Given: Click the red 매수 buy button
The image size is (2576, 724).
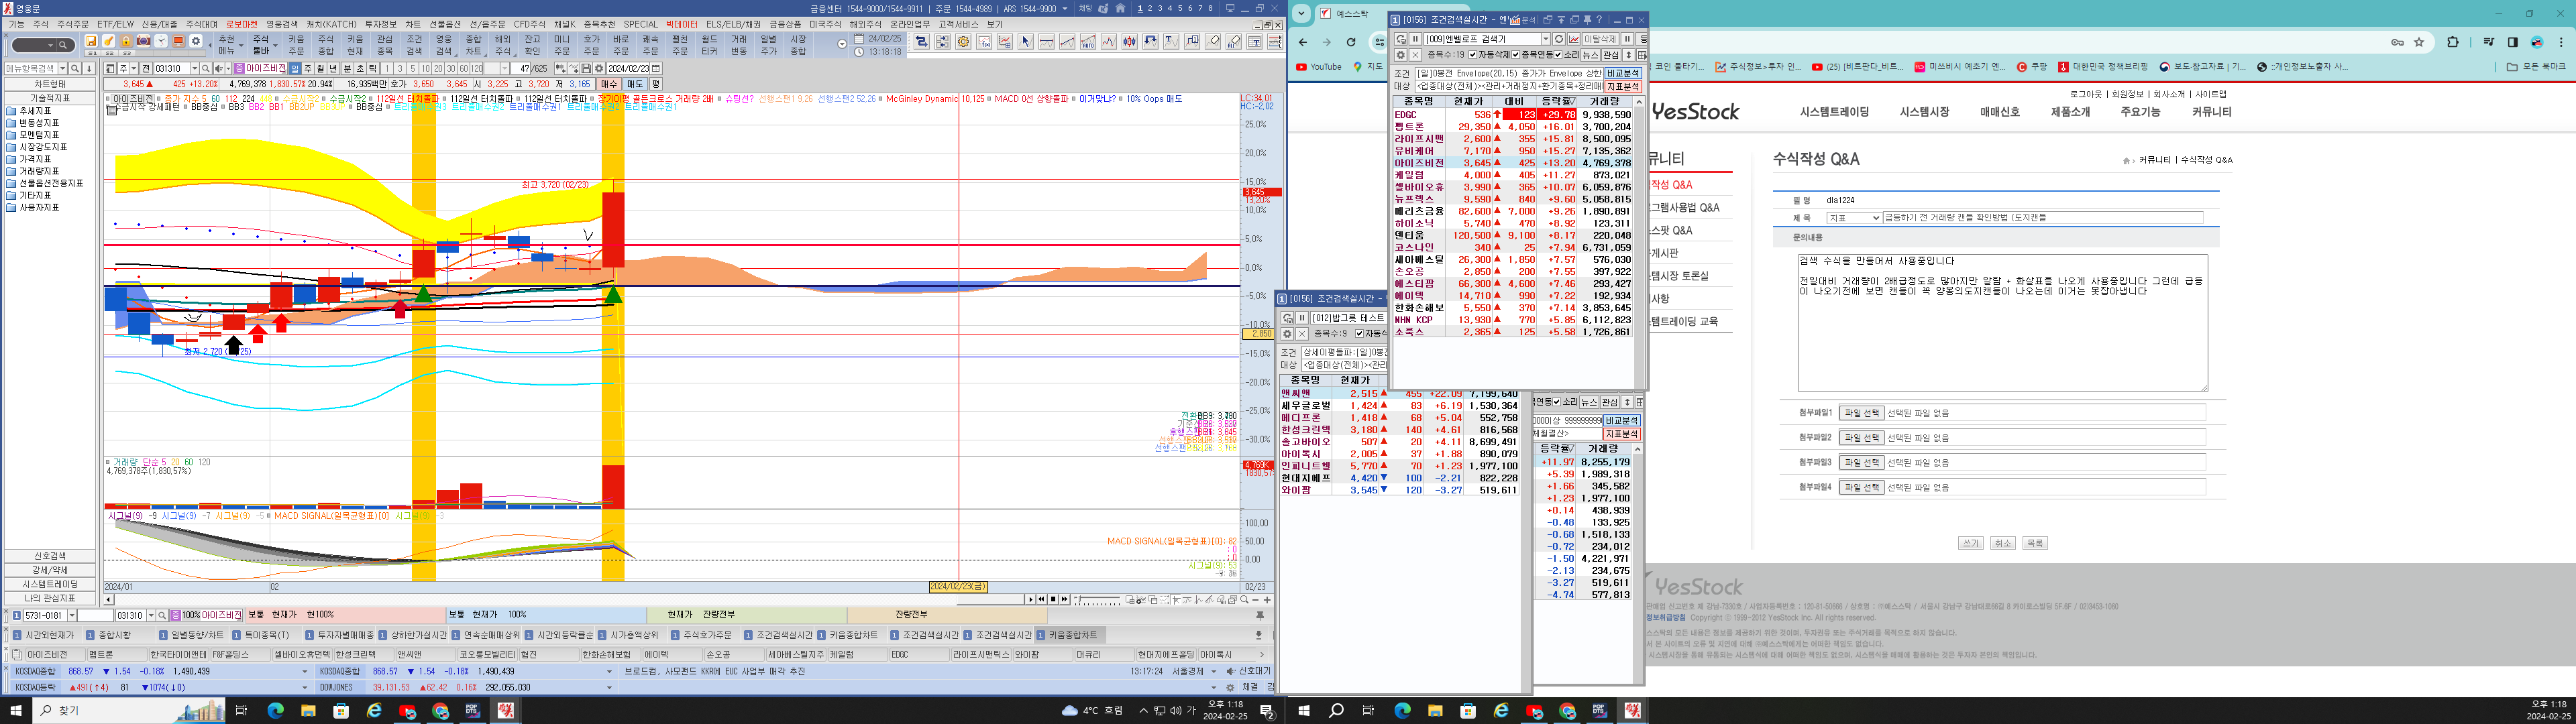Looking at the screenshot, I should [x=609, y=84].
